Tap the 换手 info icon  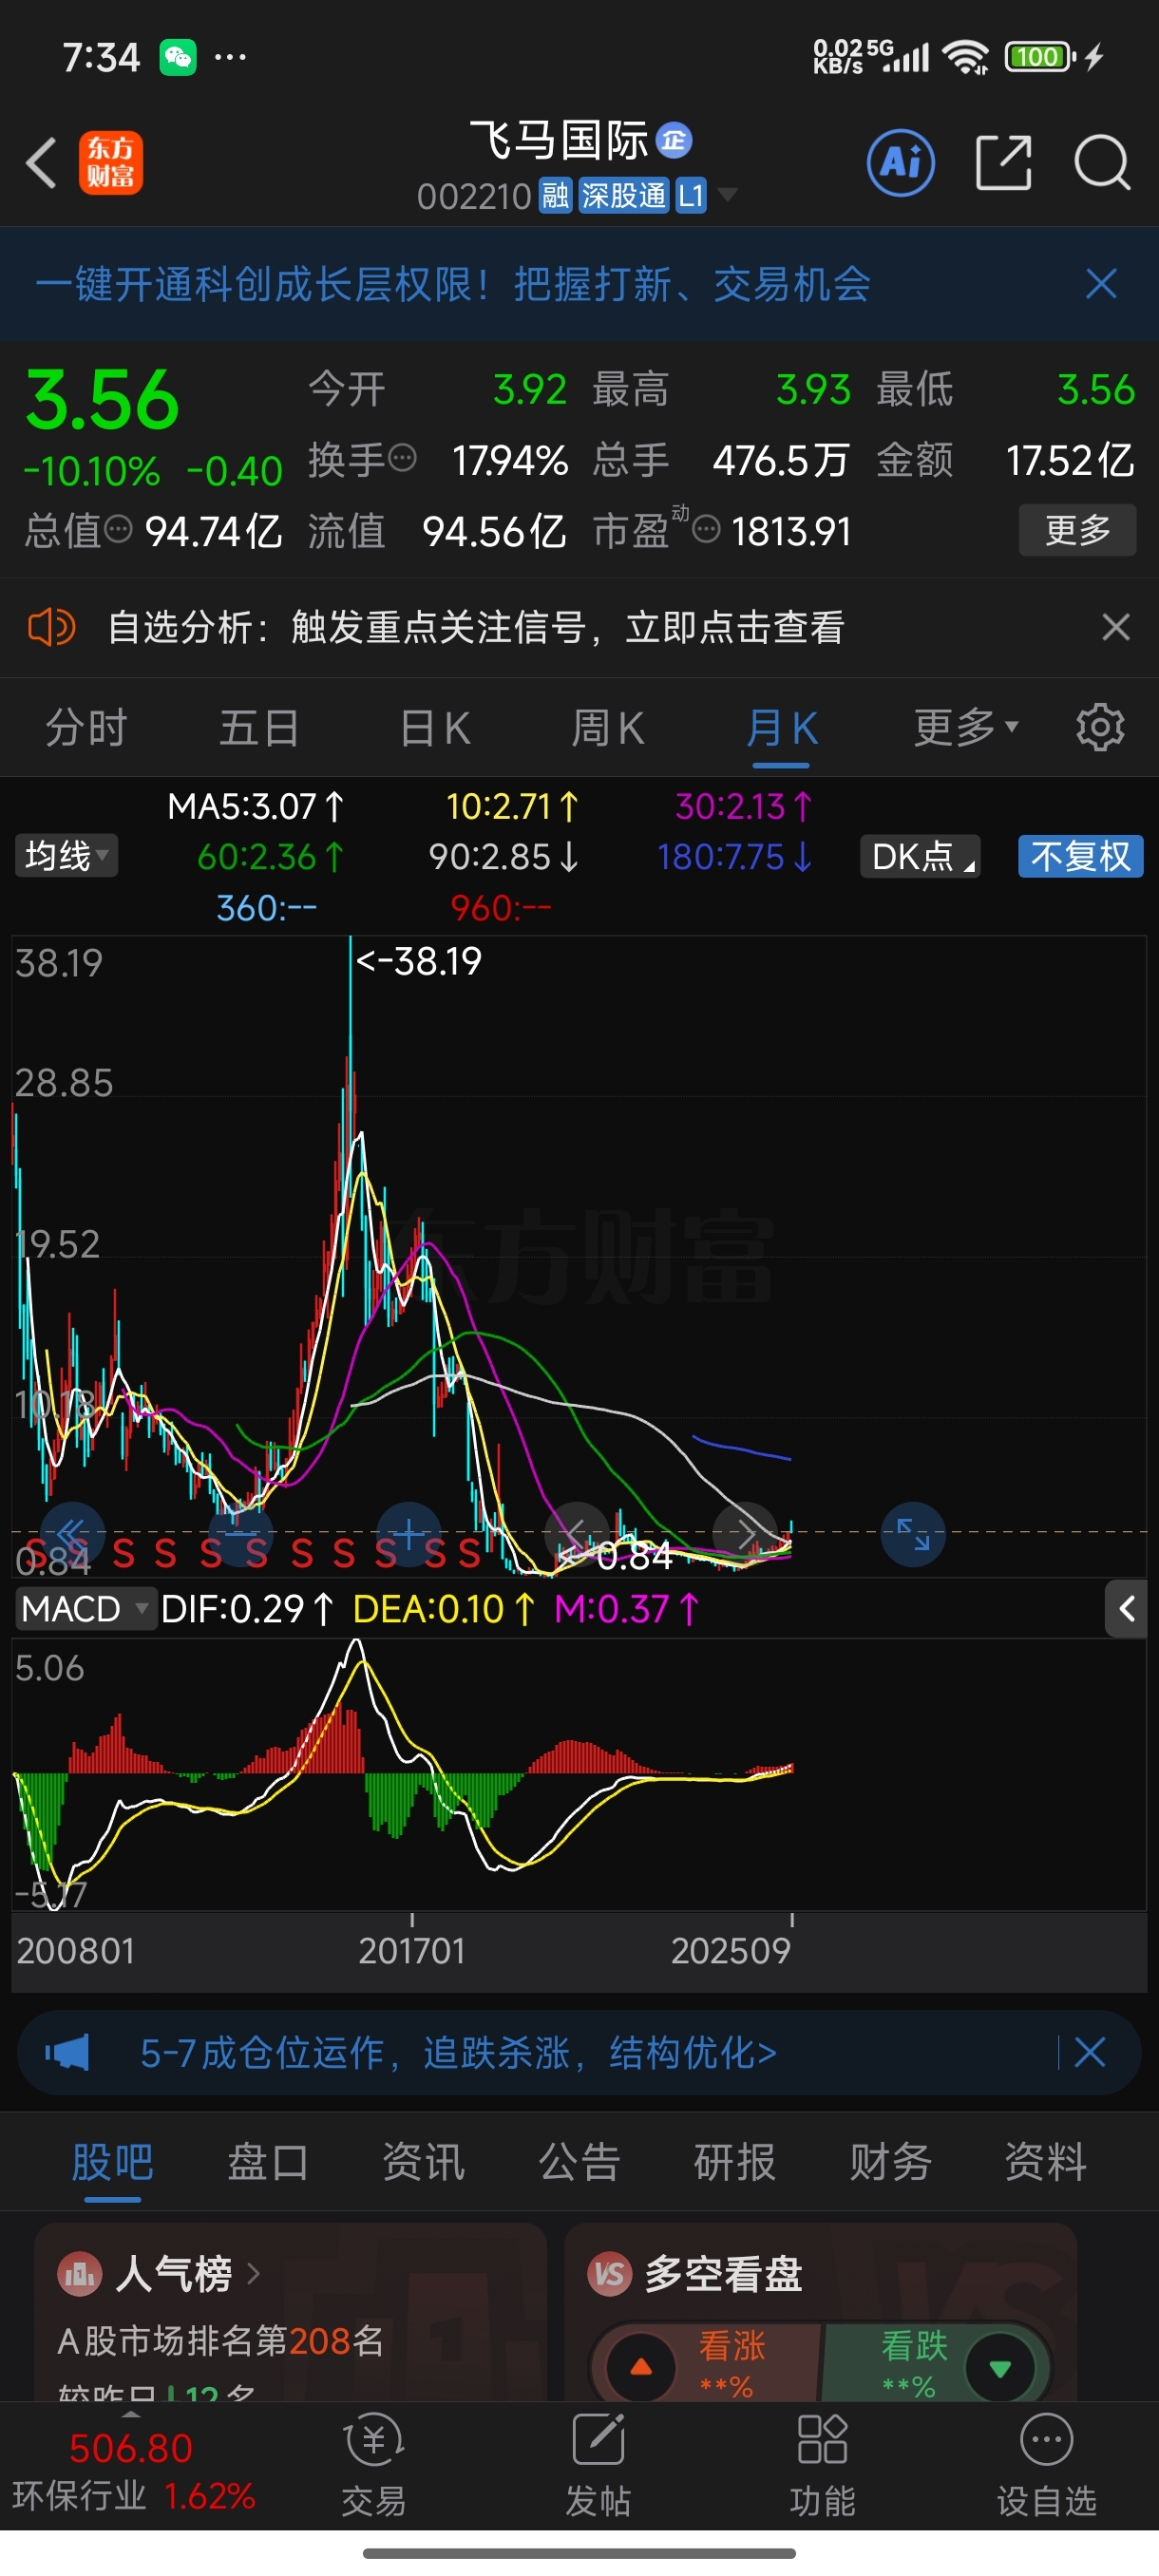402,459
